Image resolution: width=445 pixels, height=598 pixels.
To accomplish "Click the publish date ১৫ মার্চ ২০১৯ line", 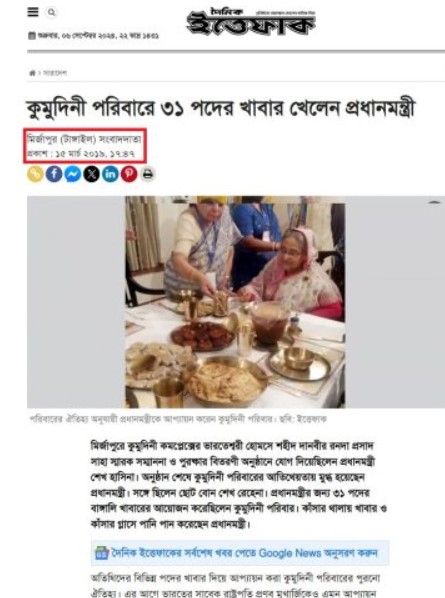I will [81, 154].
